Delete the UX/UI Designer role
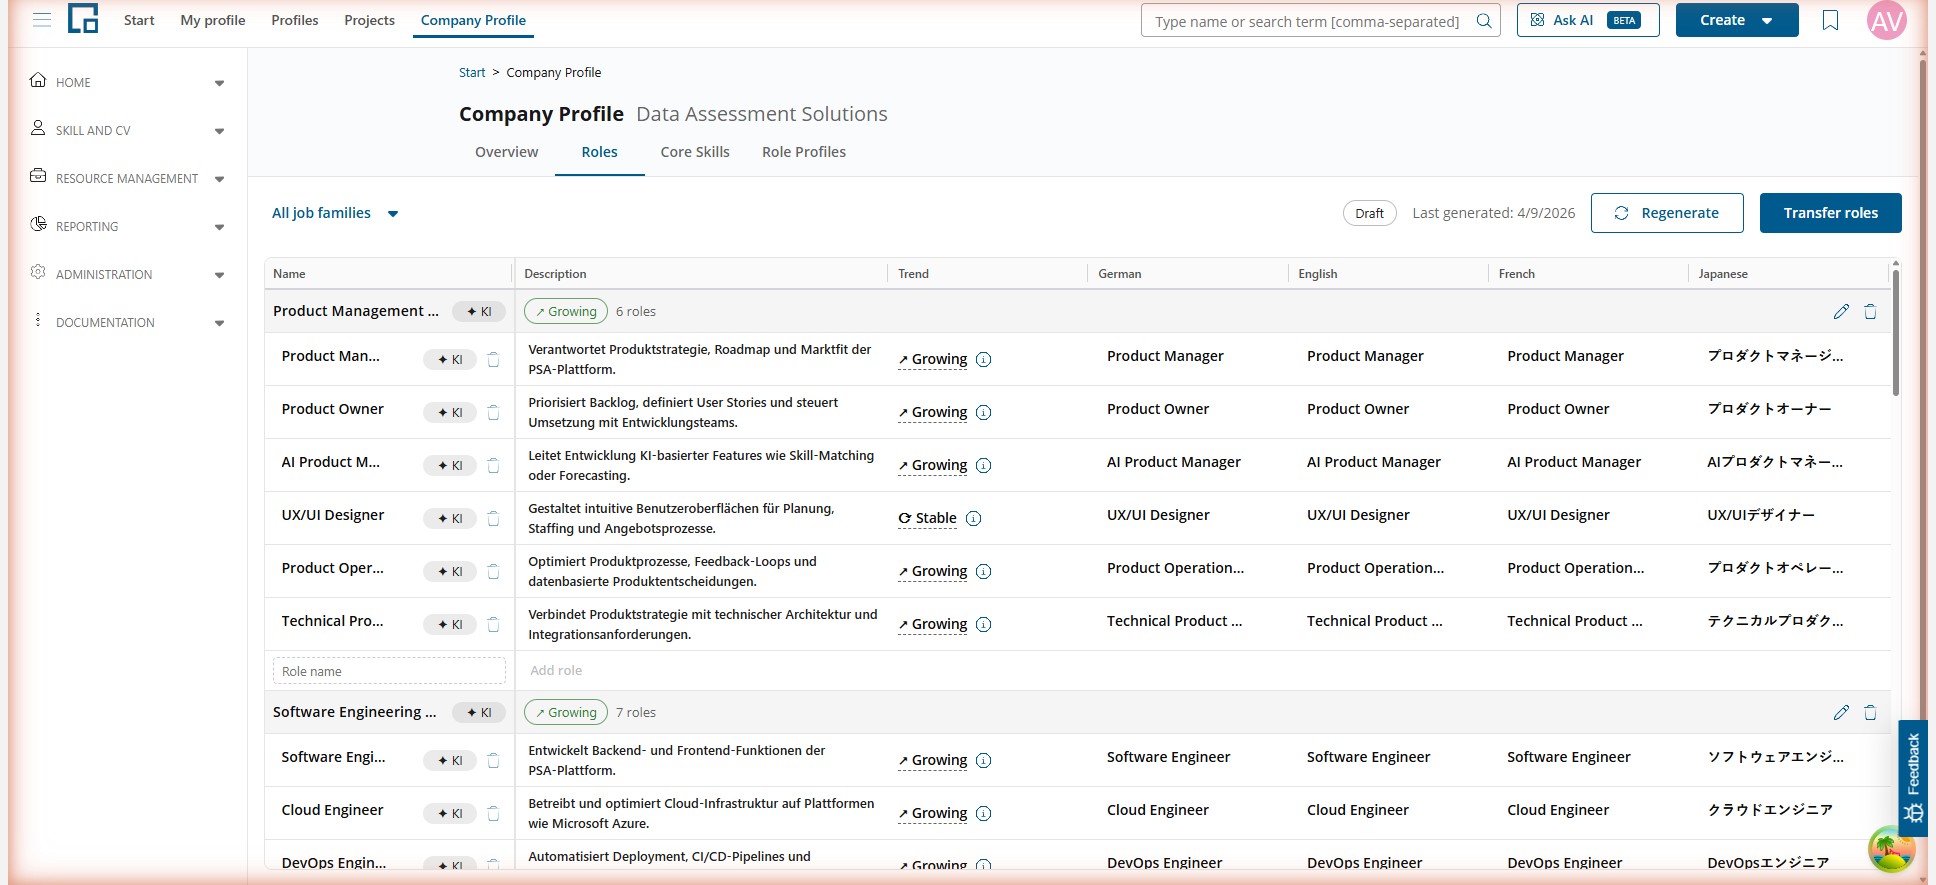The width and height of the screenshot is (1936, 885). tap(493, 518)
